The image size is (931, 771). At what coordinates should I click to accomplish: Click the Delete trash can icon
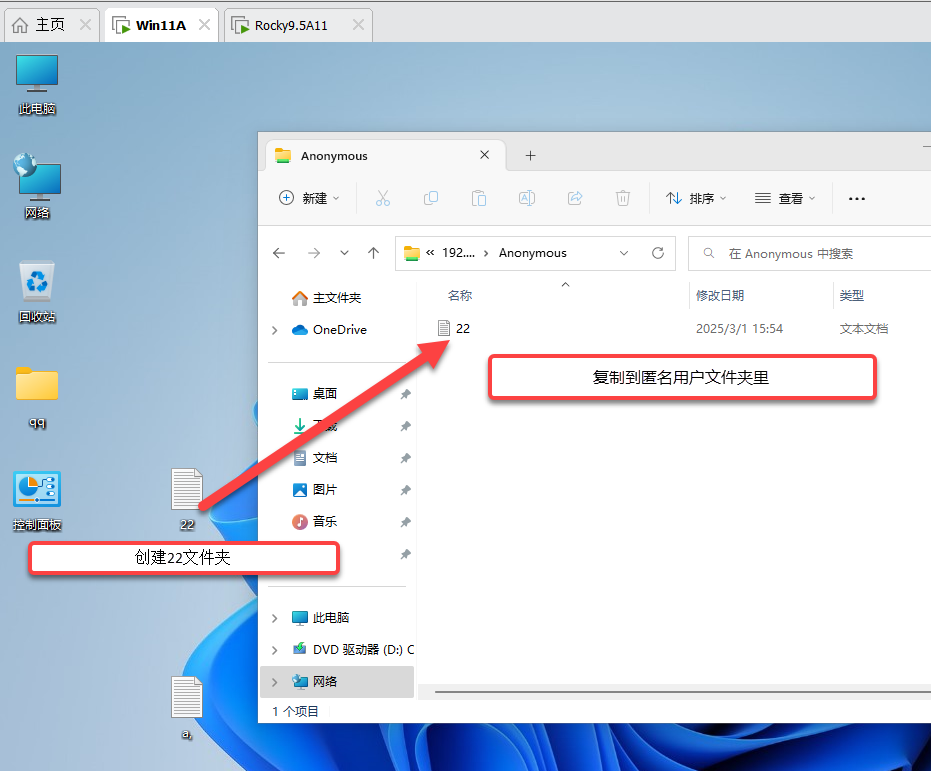623,198
